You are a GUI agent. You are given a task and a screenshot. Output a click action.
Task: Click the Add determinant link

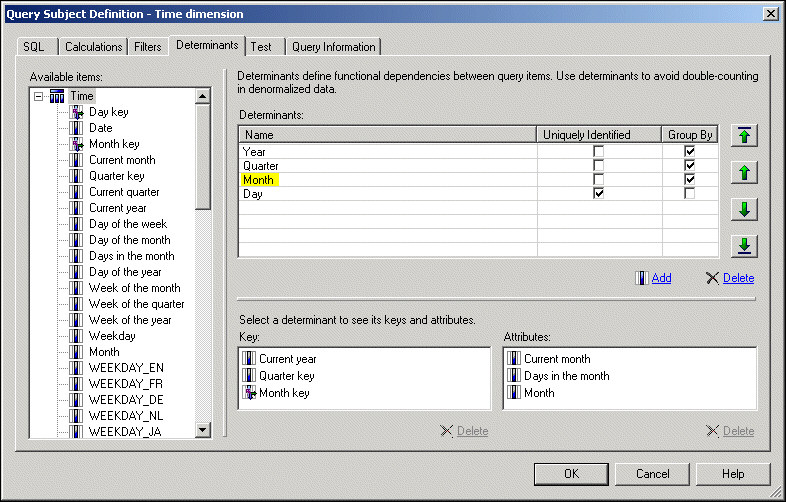click(x=661, y=278)
